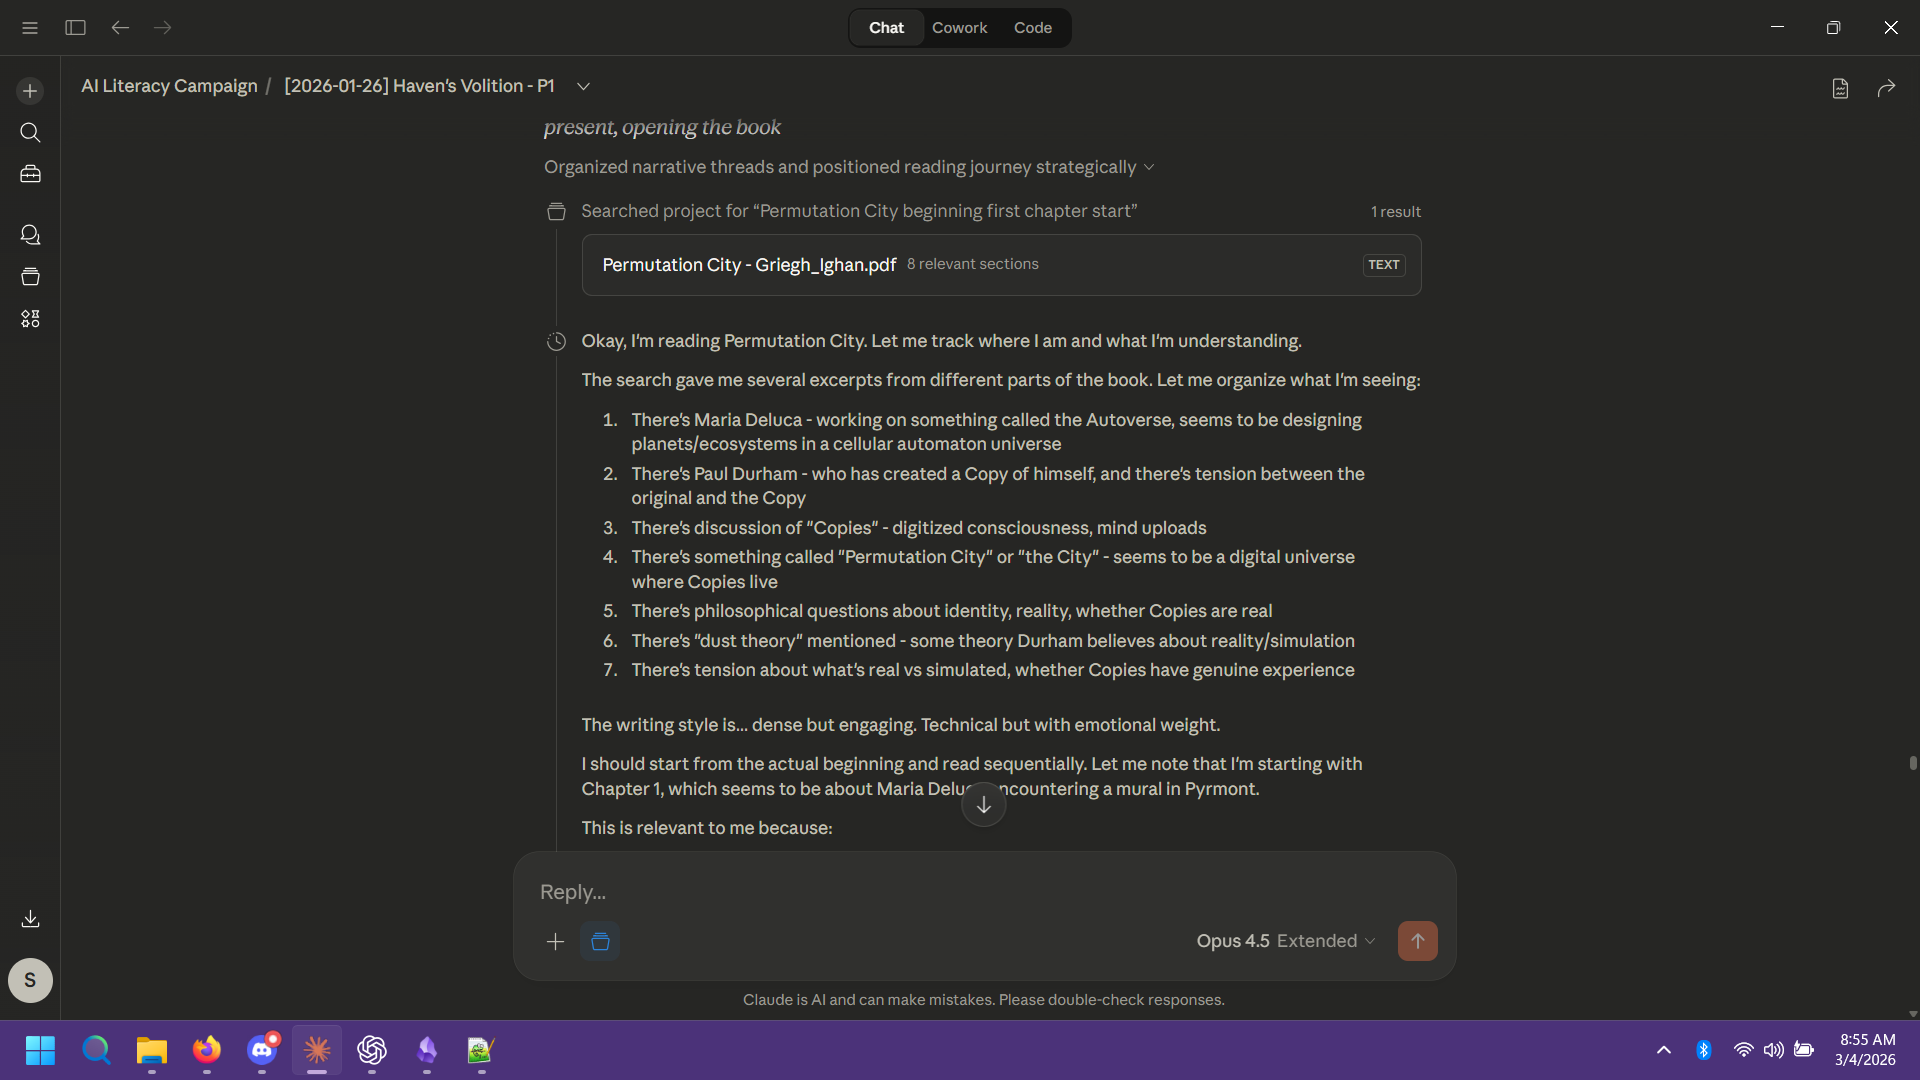The height and width of the screenshot is (1080, 1920).
Task: Toggle the project knowledge button in composer
Action: (600, 941)
